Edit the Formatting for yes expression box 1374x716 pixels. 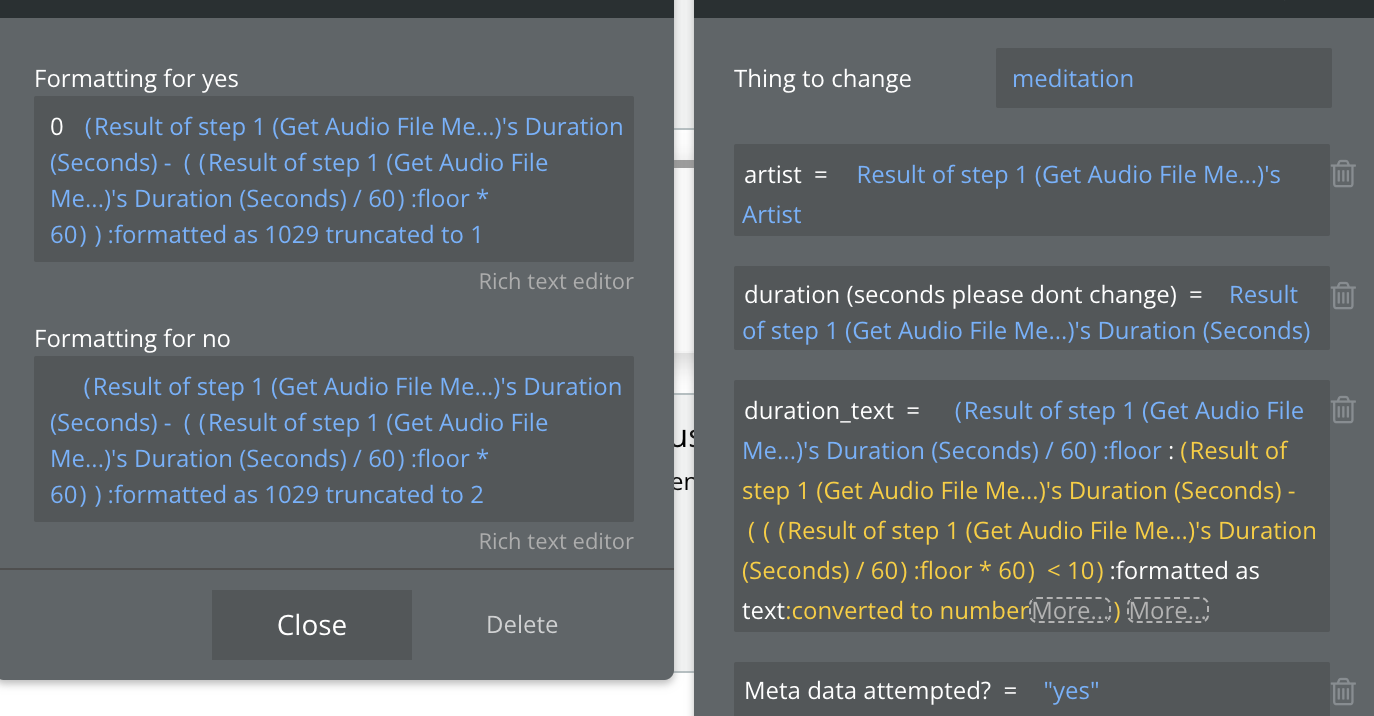333,180
